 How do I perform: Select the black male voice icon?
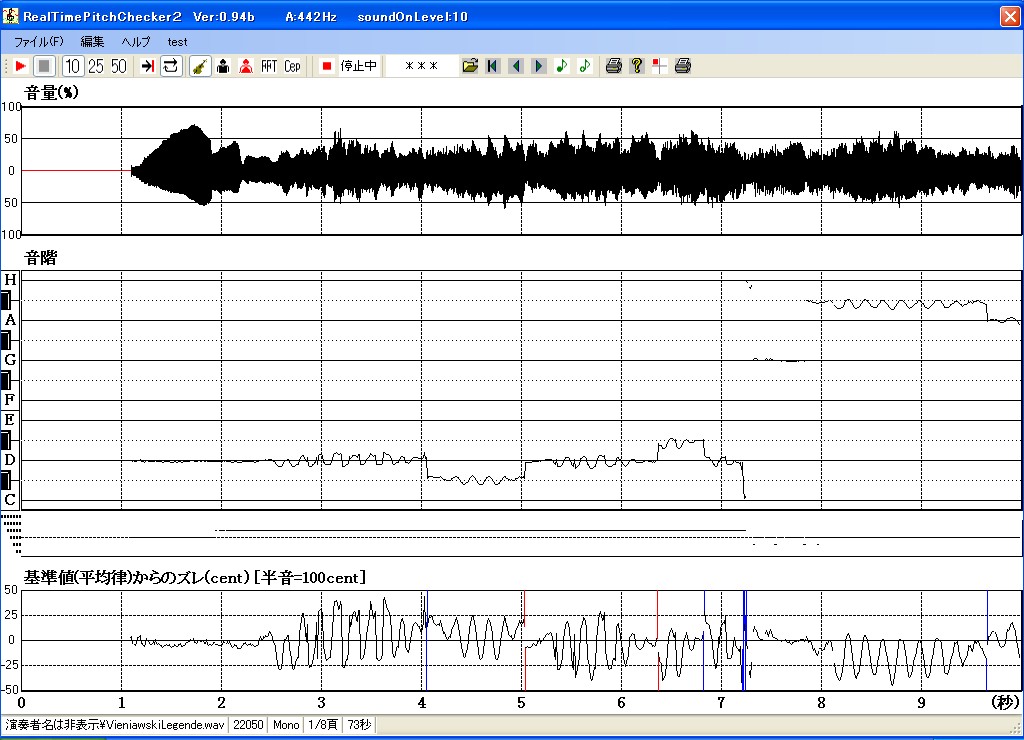click(x=223, y=66)
